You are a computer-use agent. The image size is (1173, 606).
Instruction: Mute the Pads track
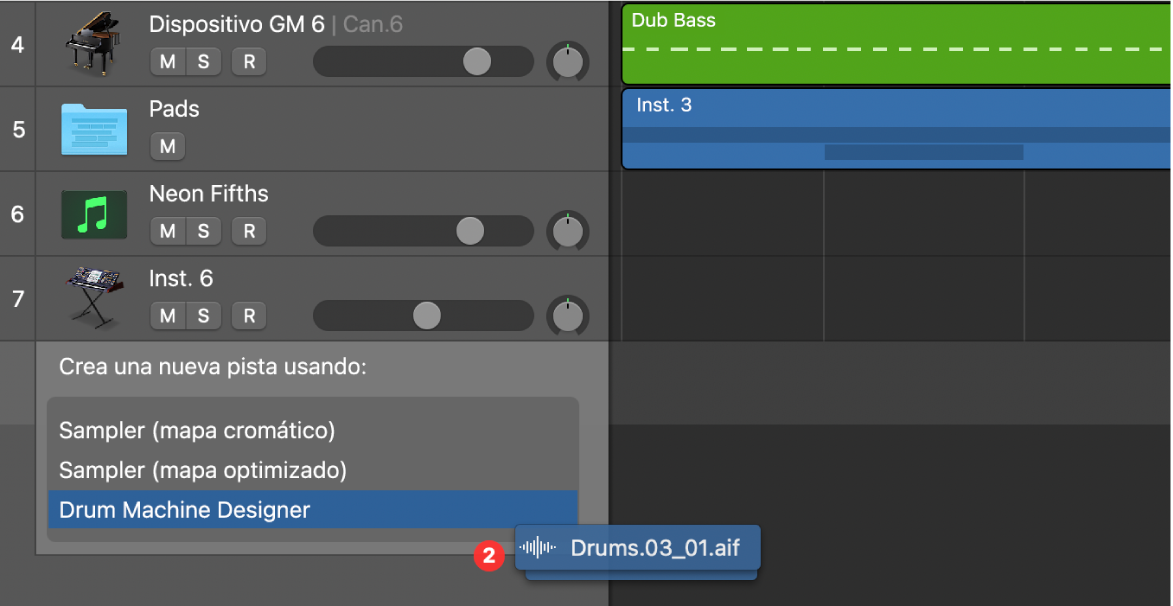click(167, 146)
